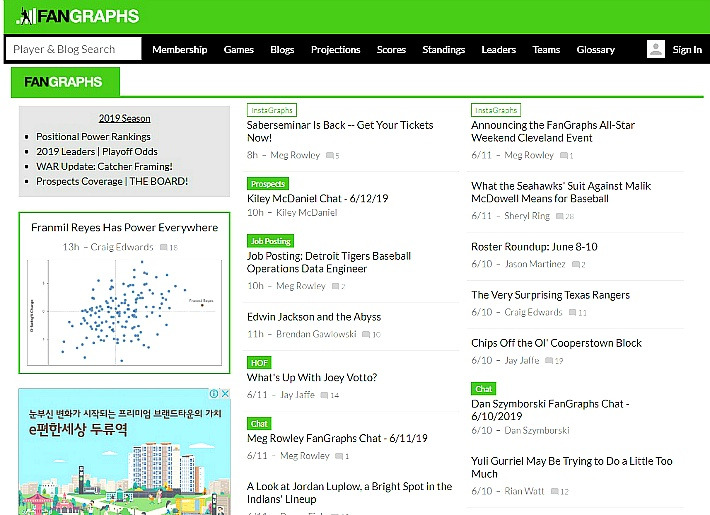Click the HOF category tag

click(259, 363)
